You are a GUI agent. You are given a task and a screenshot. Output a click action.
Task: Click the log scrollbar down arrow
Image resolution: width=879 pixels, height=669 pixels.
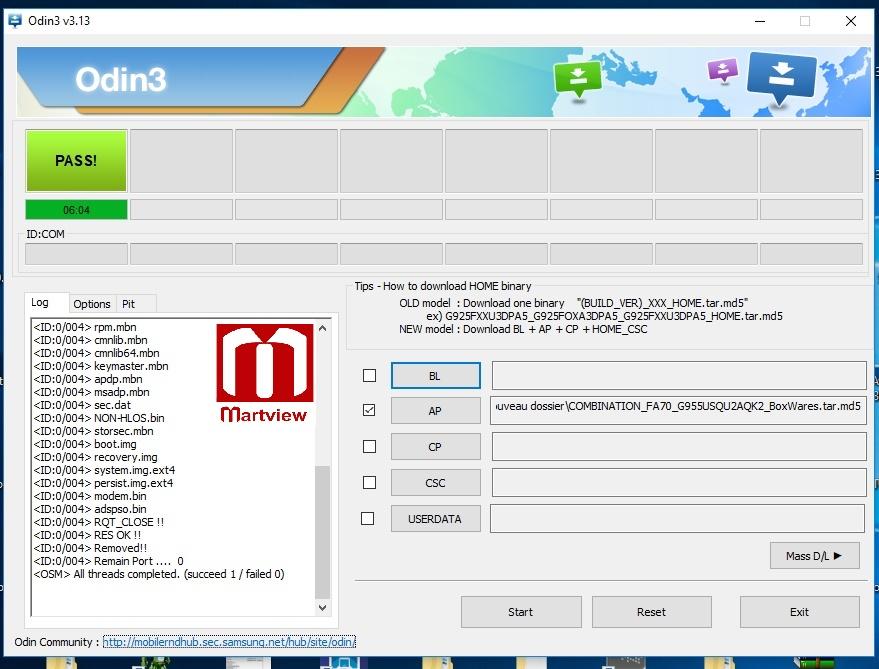coord(322,607)
